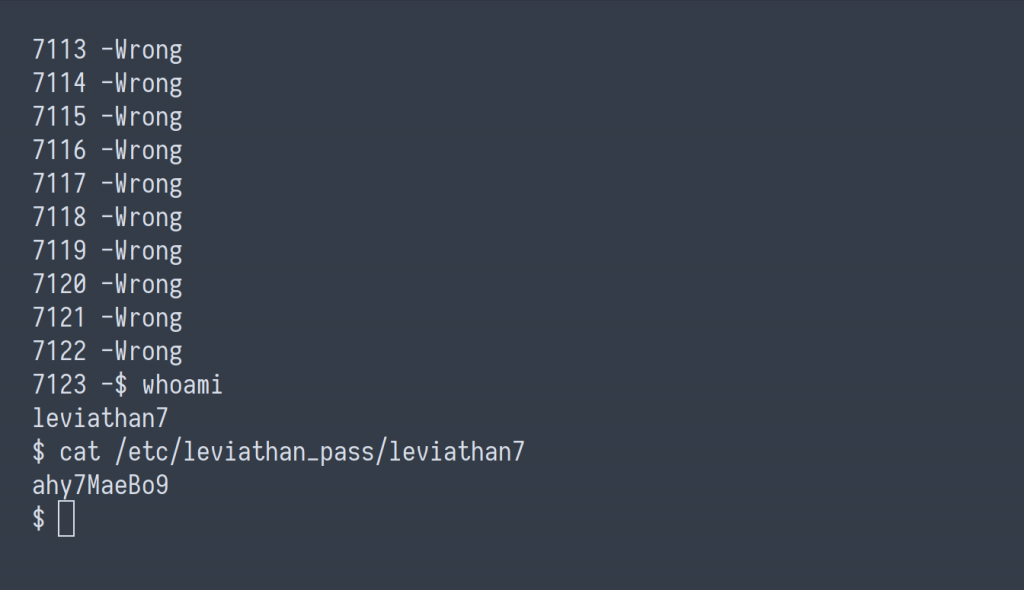Click the '7122 -Wrong' output line
The height and width of the screenshot is (590, 1024).
point(108,352)
